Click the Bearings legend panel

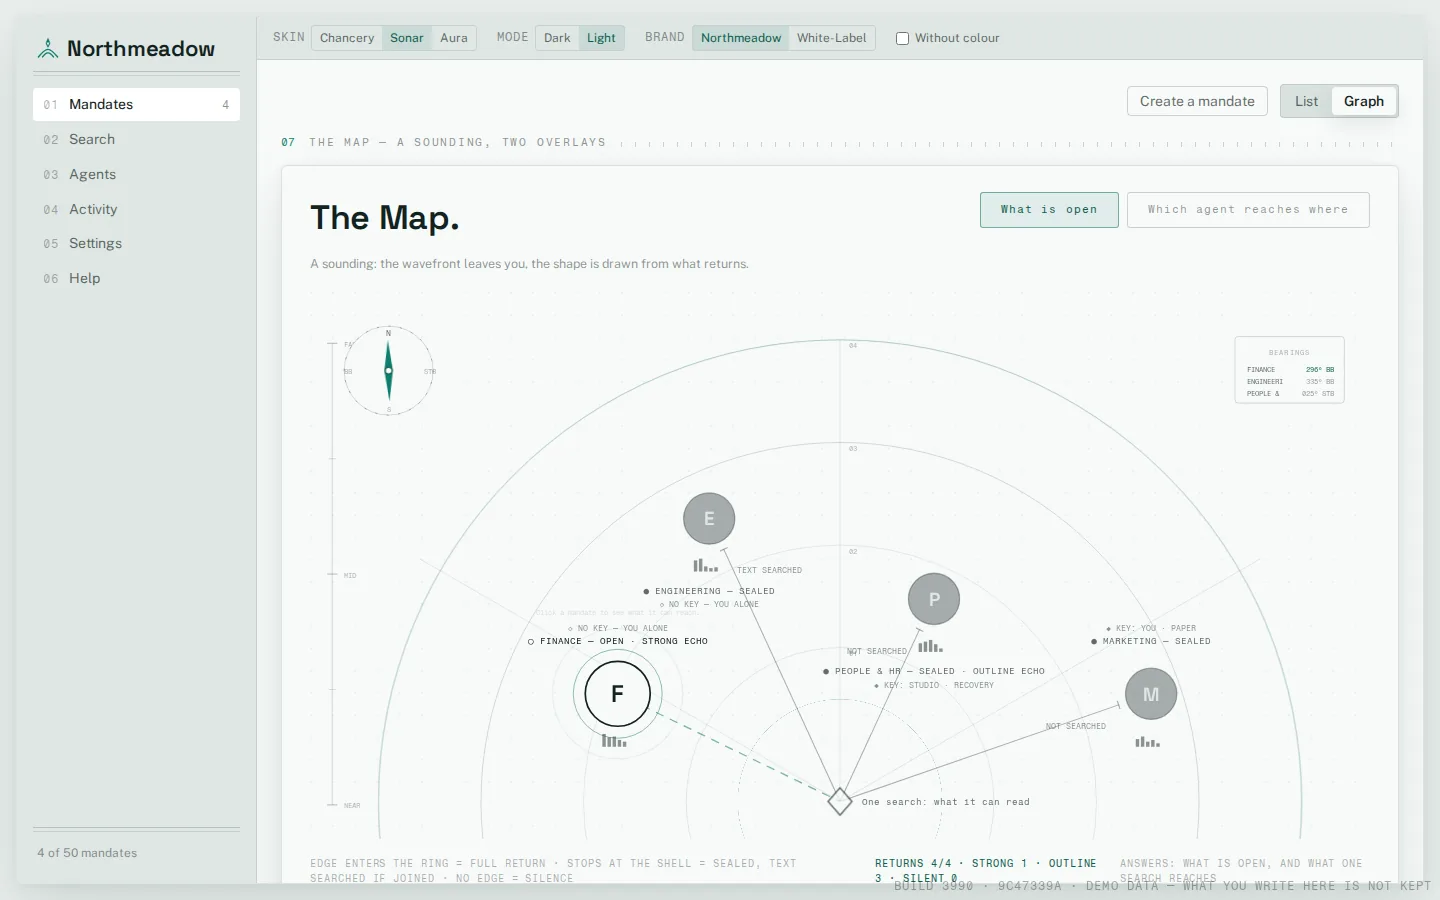[1289, 370]
